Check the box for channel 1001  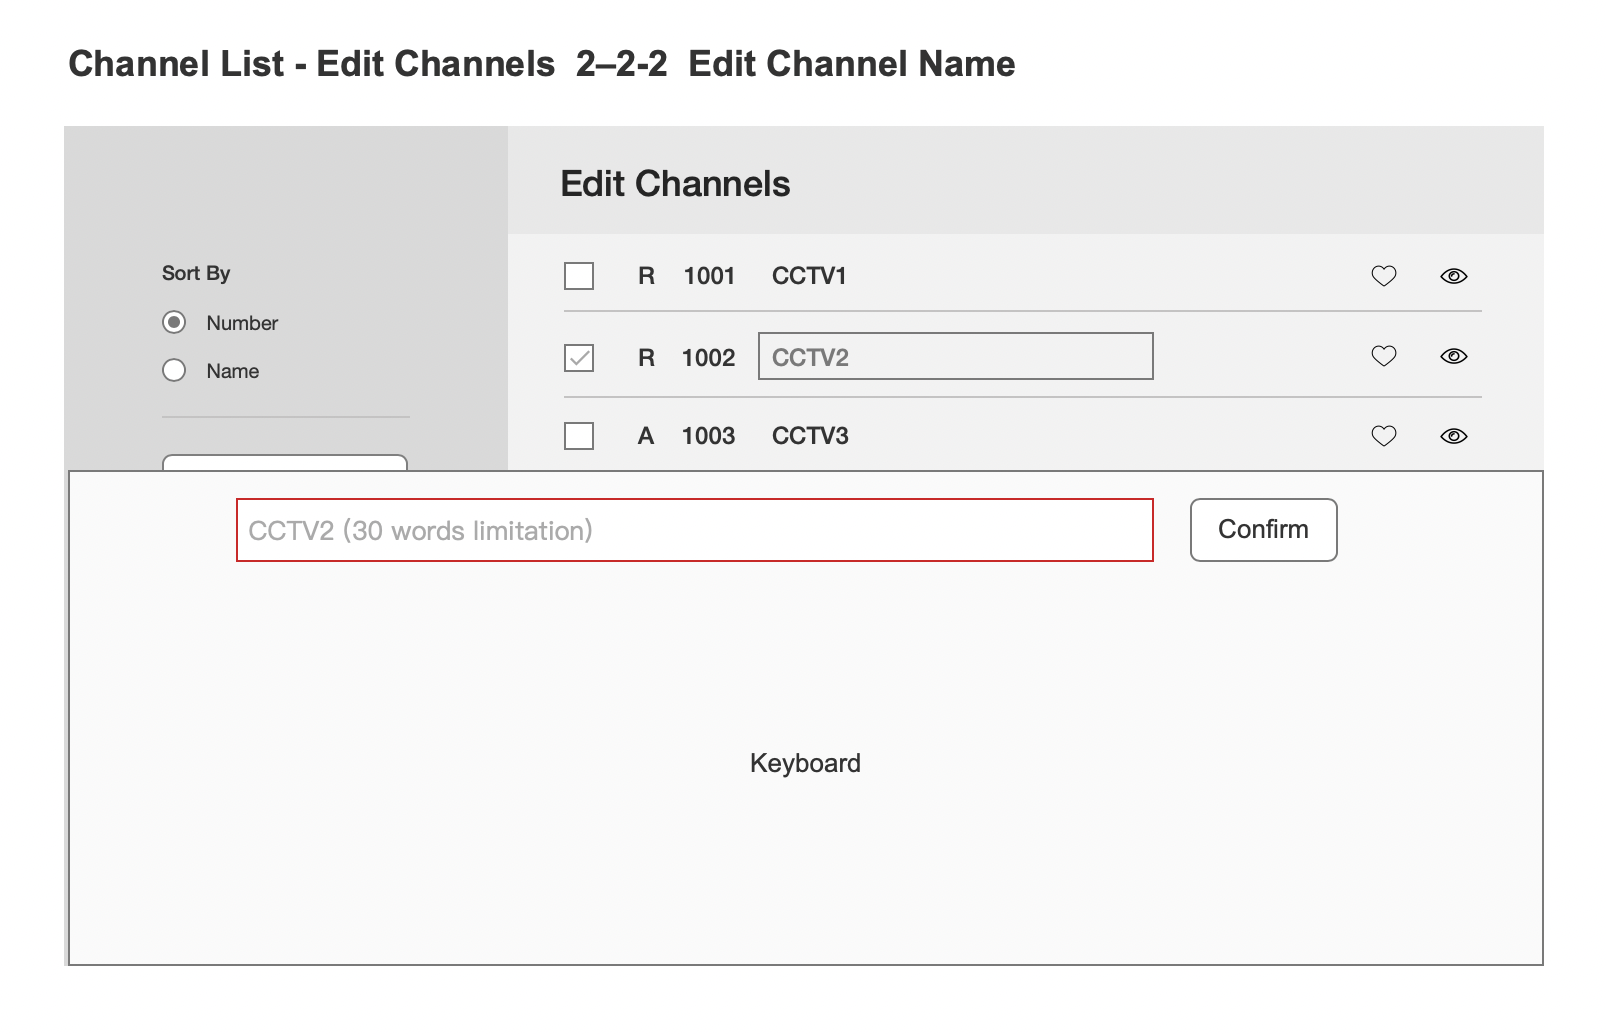(x=579, y=276)
